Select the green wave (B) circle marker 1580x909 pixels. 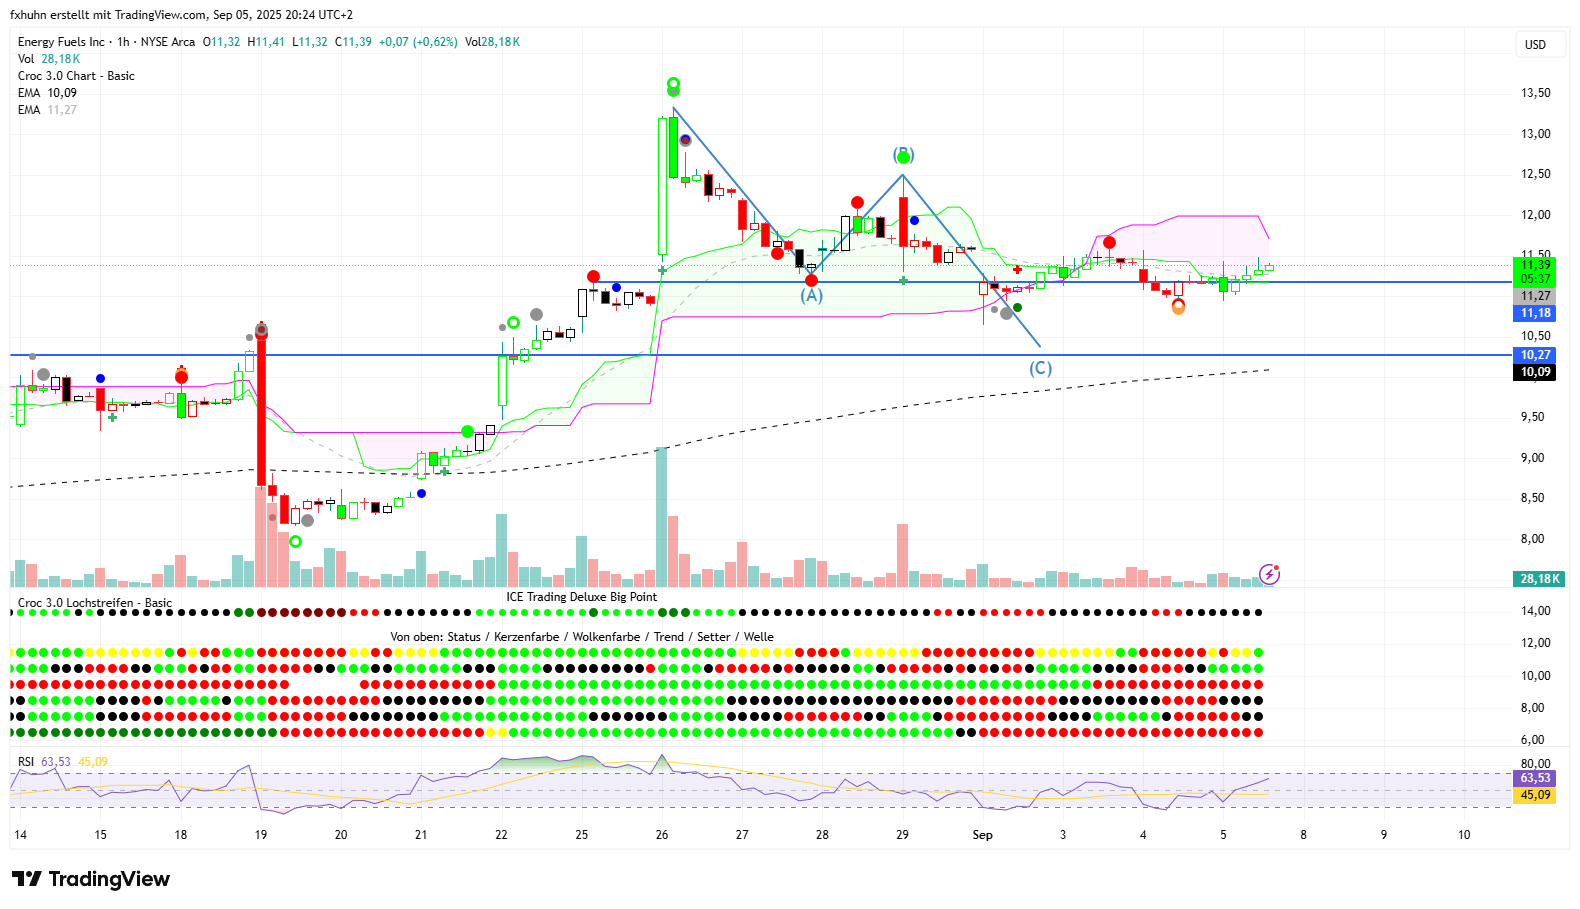[x=904, y=157]
